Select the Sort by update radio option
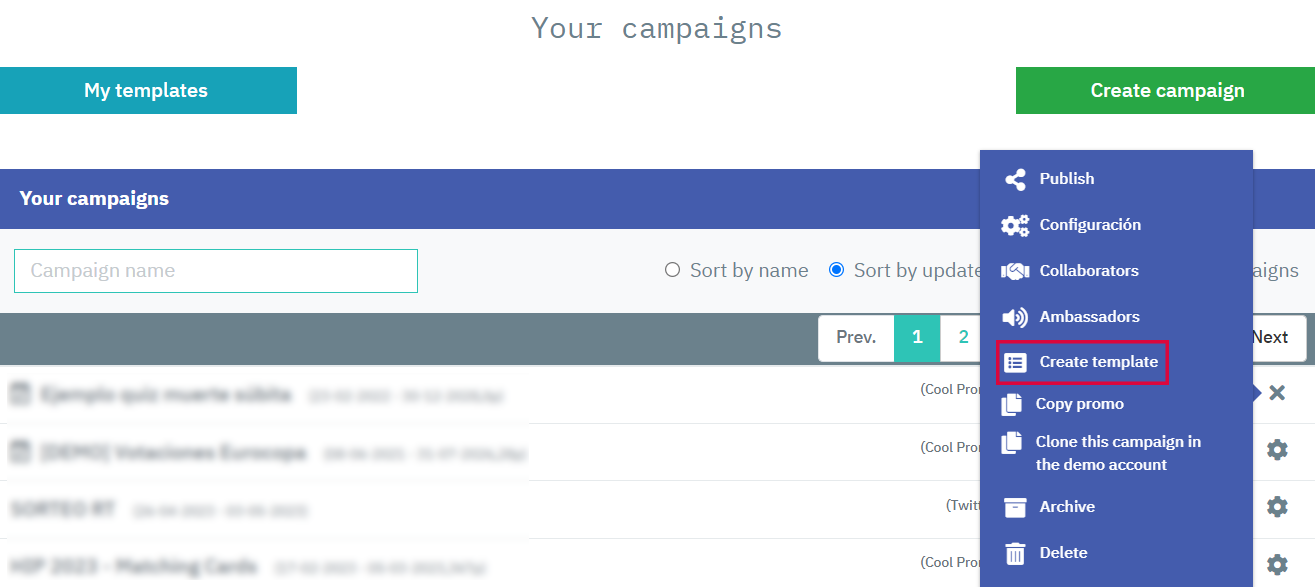The width and height of the screenshot is (1315, 587). pos(837,270)
